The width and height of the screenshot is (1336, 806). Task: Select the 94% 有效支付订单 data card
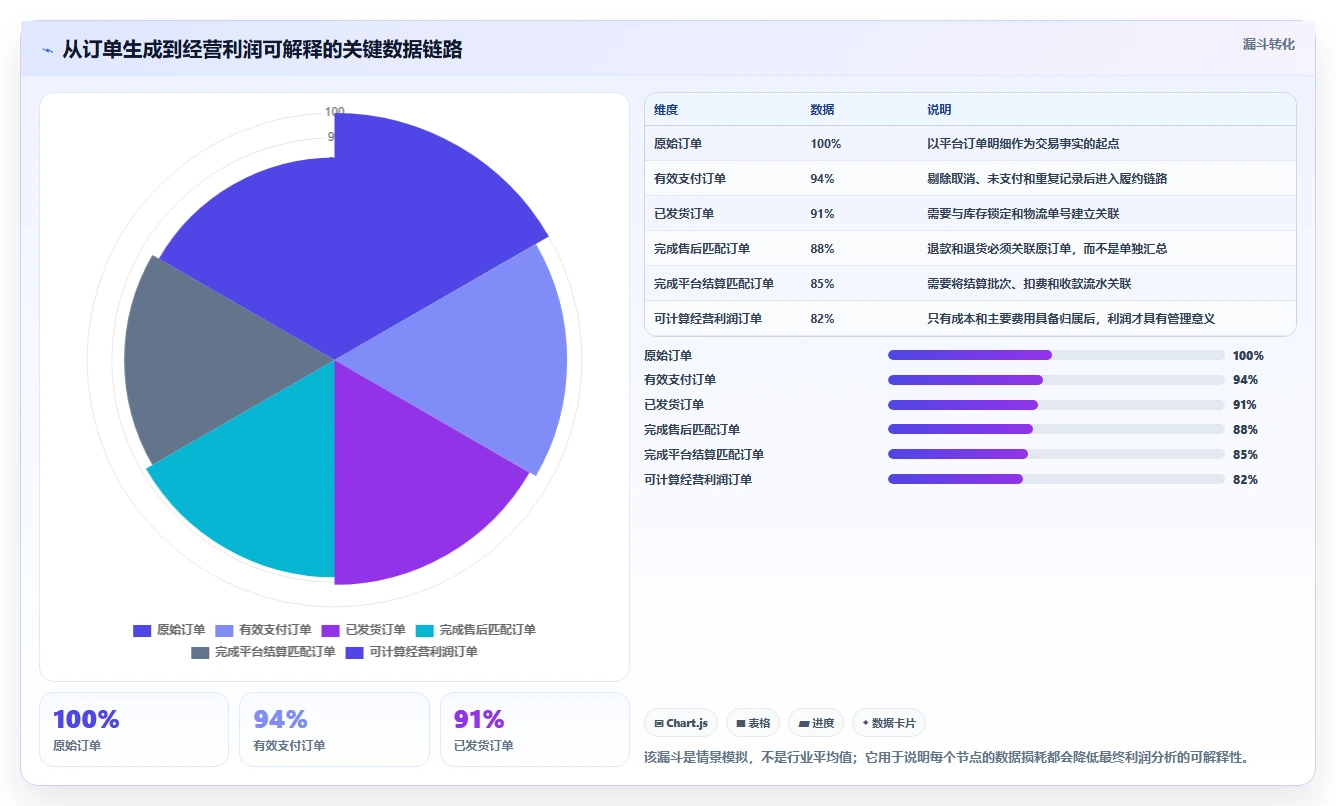[334, 730]
